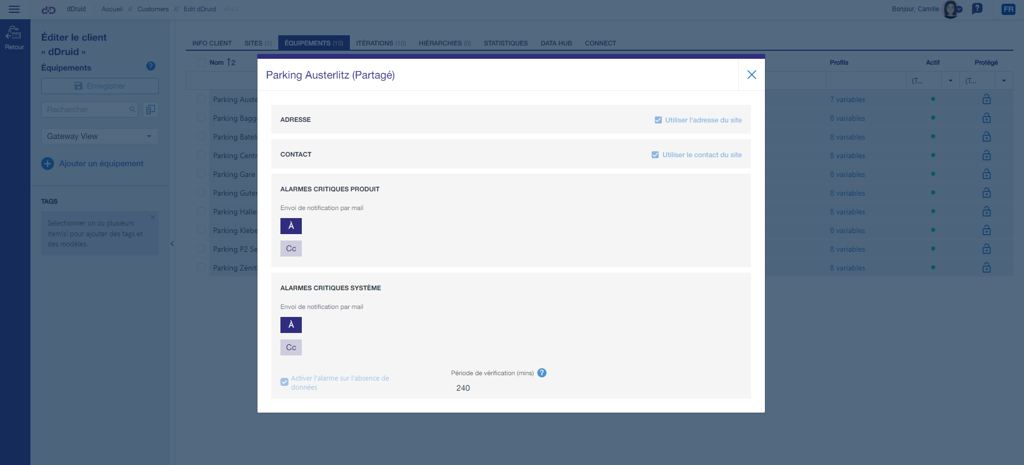The image size is (1024, 465).
Task: Open help icon next to Équipements heading
Action: [151, 66]
